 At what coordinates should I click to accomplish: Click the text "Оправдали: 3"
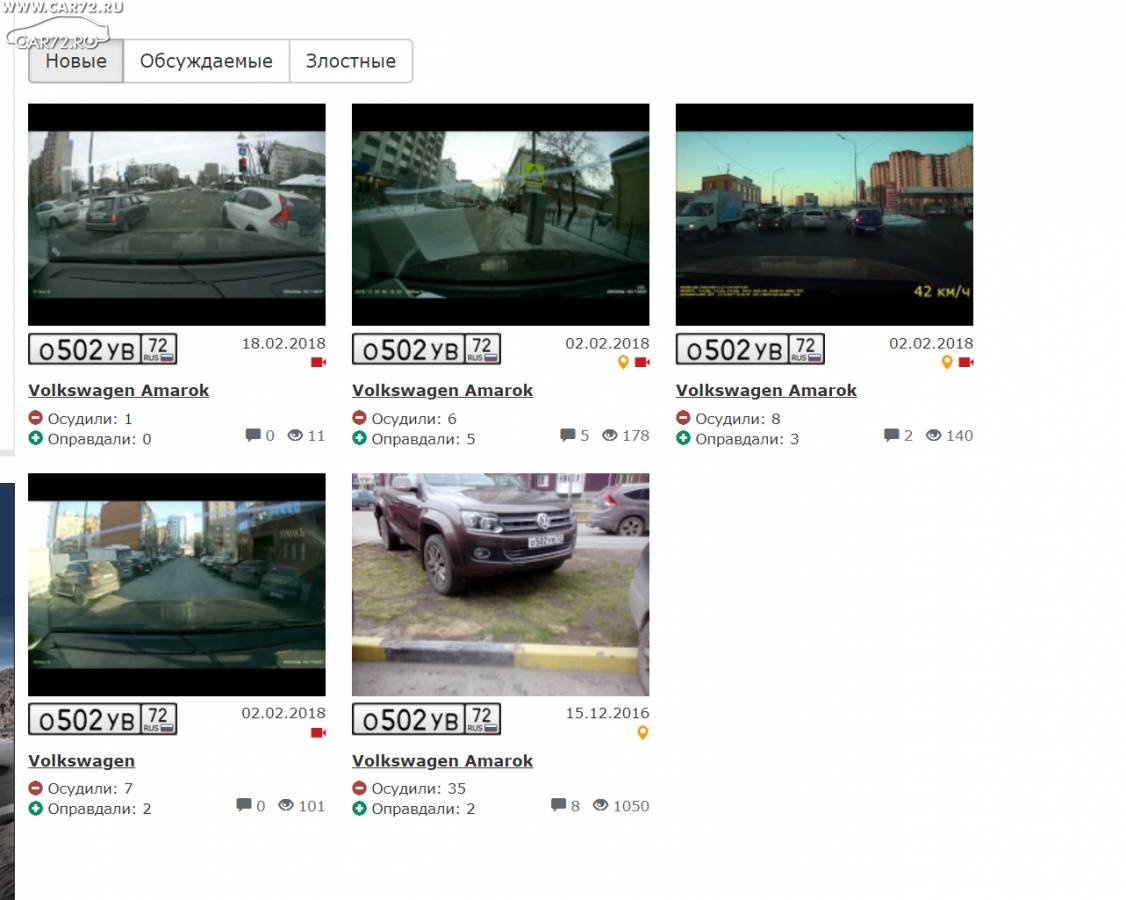click(x=747, y=439)
